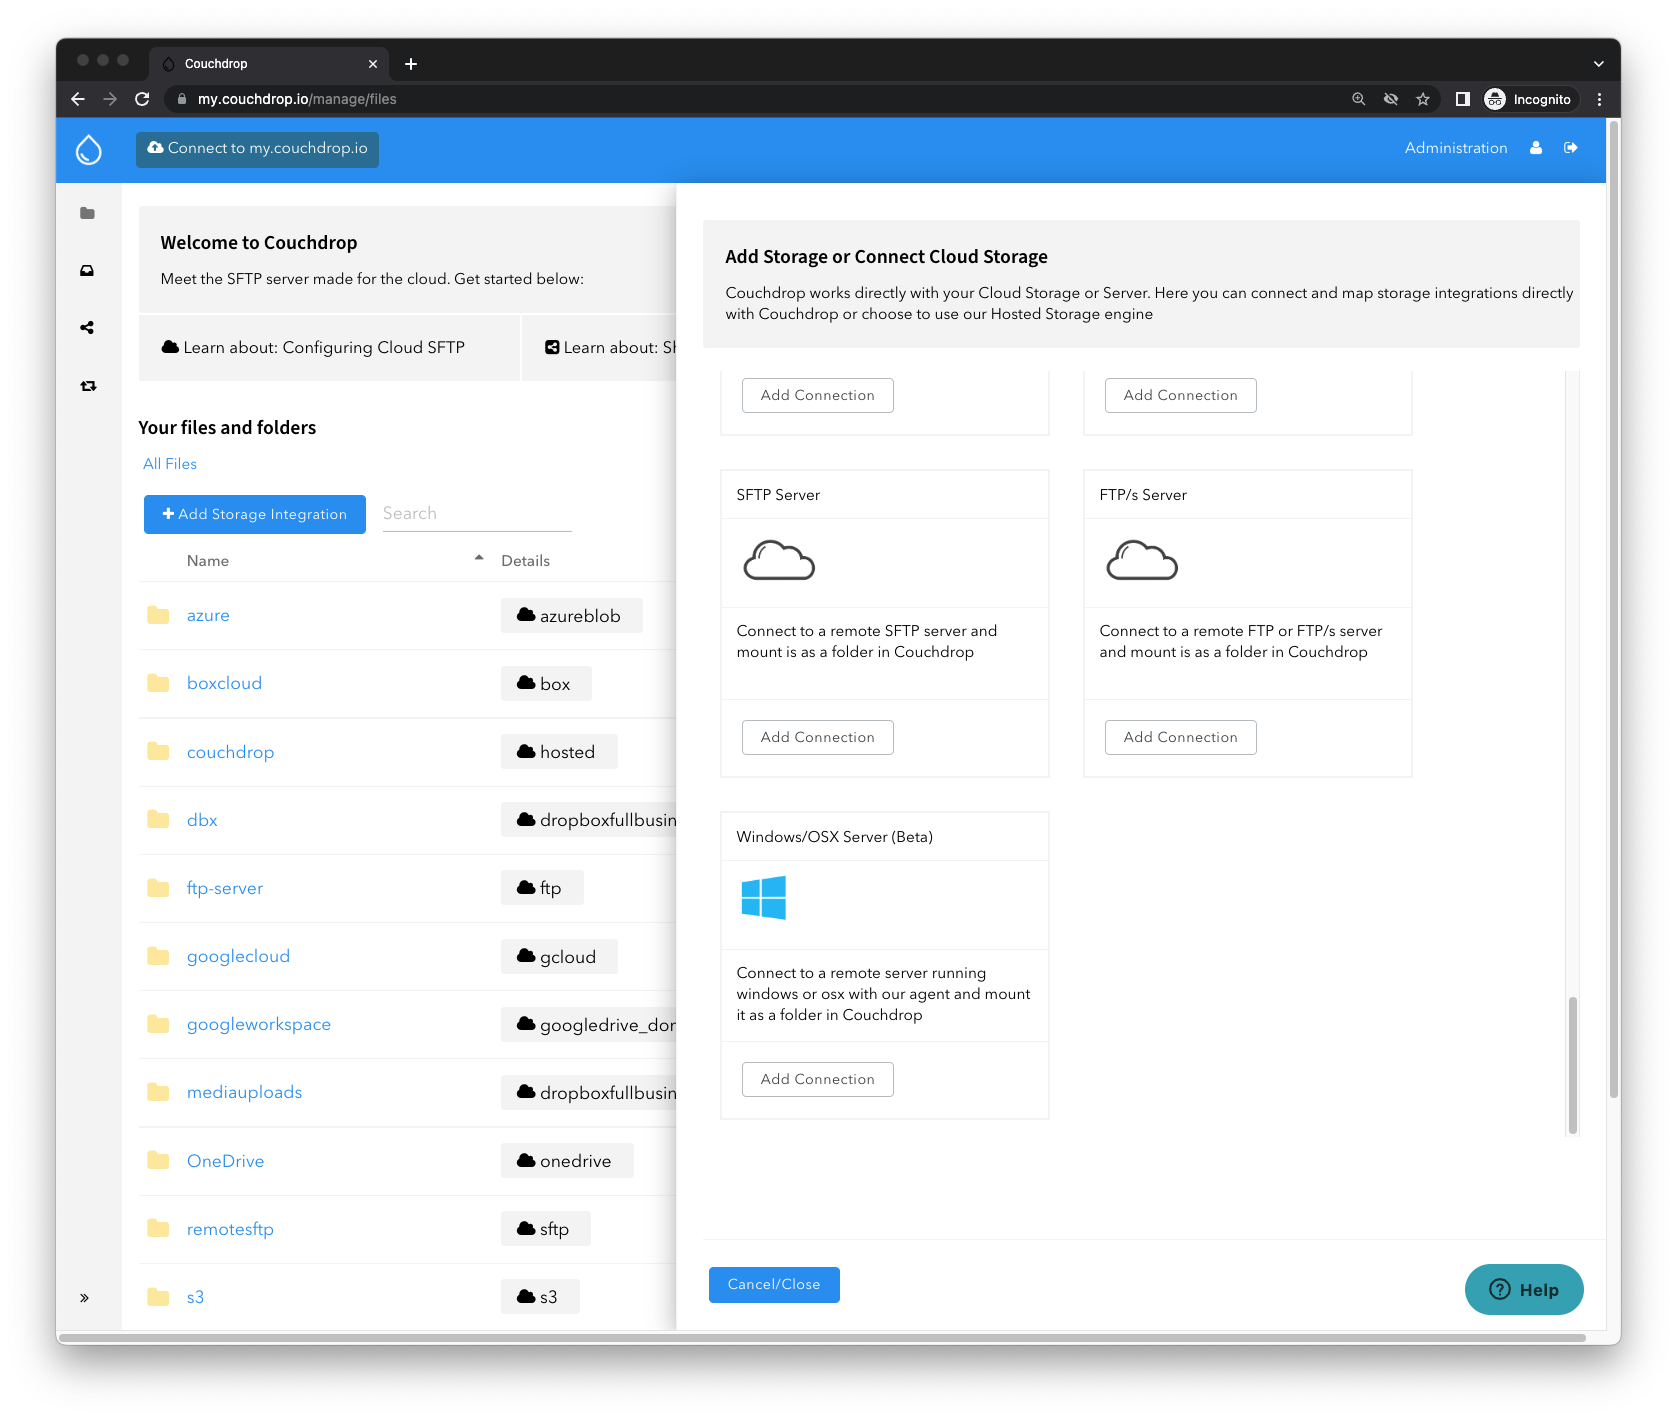Screen dimensions: 1677x1419
Task: Click the Couchdrop droplet logo
Action: (x=89, y=149)
